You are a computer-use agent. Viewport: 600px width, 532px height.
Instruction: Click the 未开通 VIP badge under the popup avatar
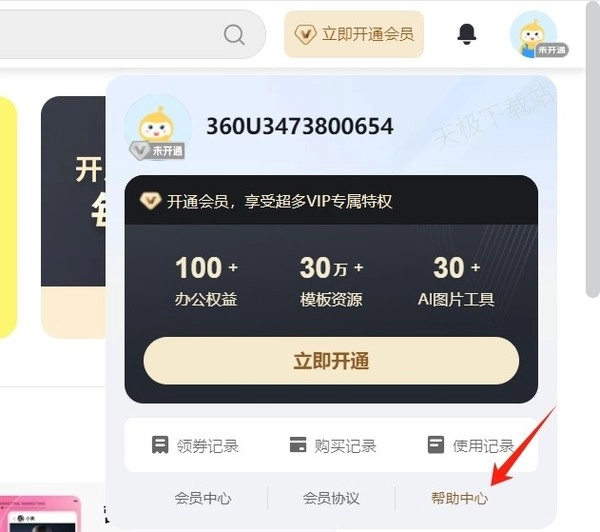(x=157, y=150)
